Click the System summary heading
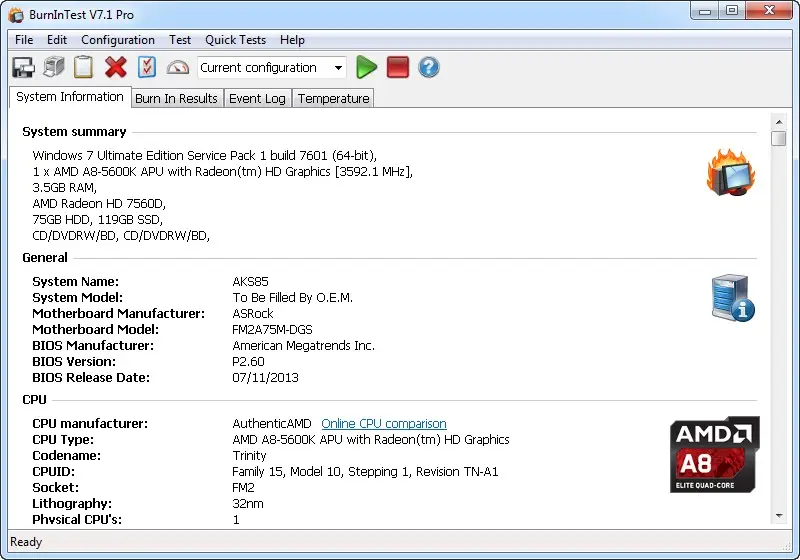 click(74, 132)
